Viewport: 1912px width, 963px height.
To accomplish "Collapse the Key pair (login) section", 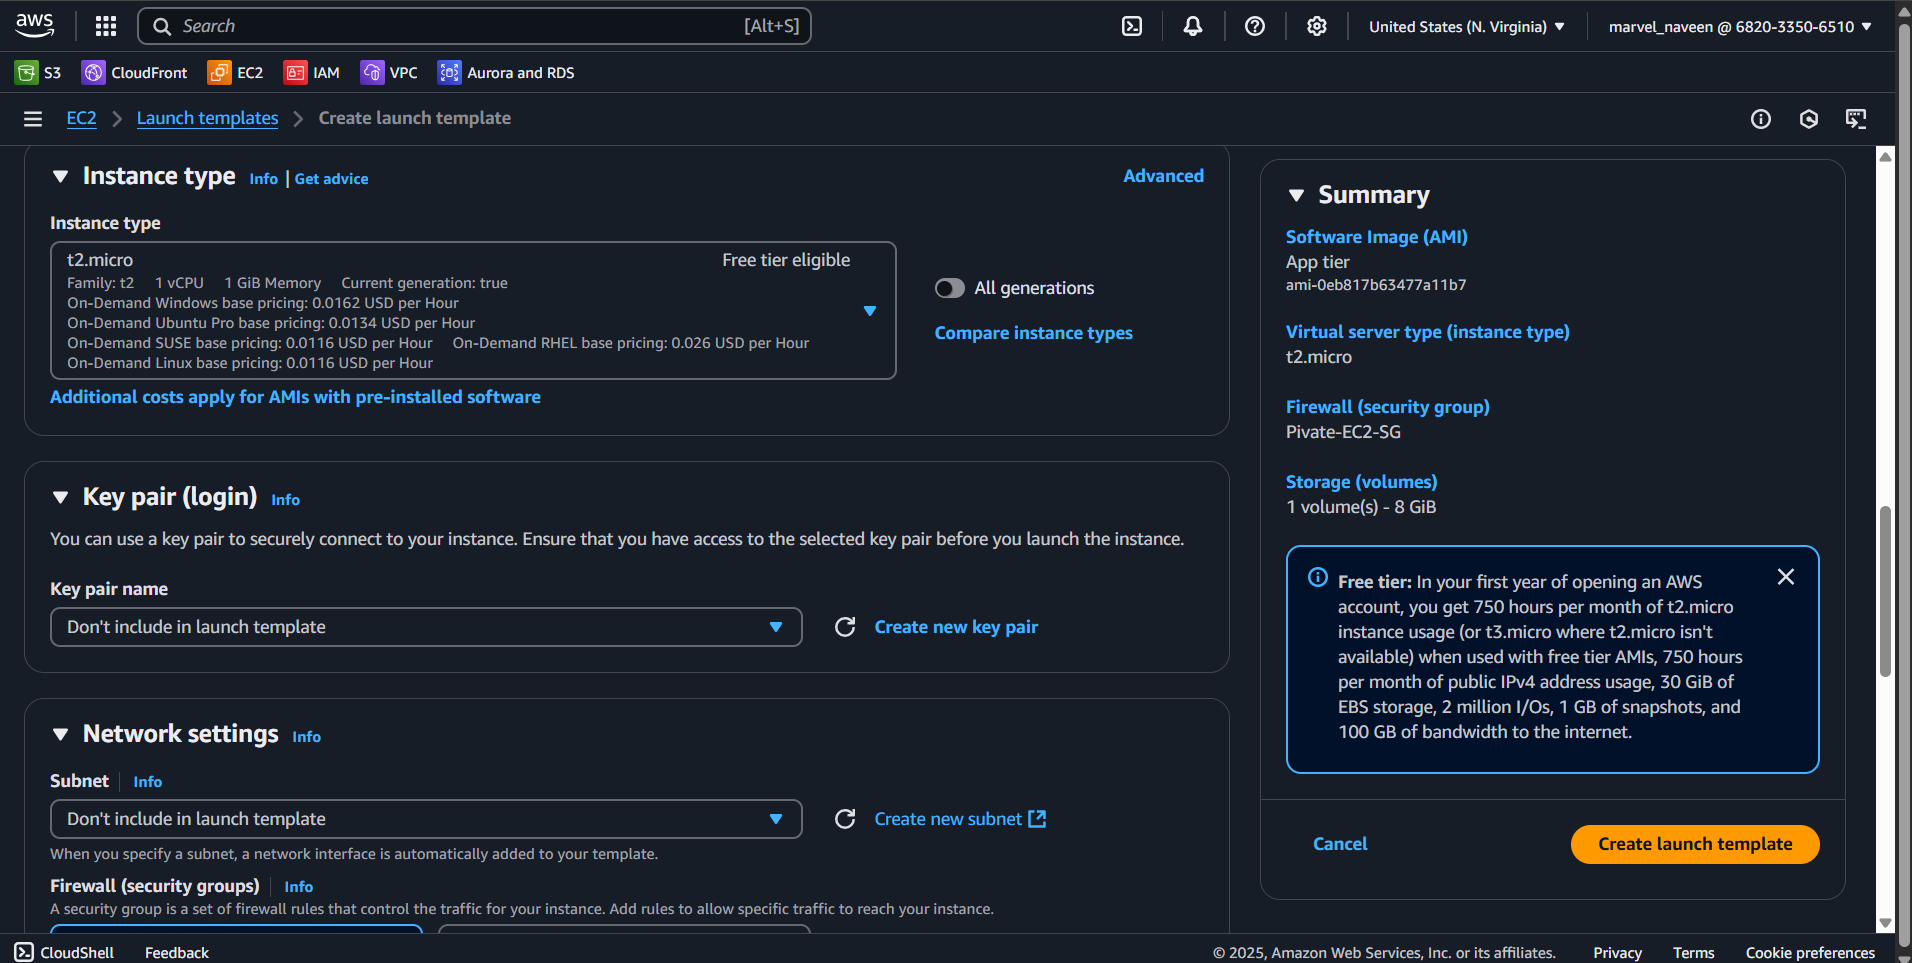I will click(x=61, y=497).
